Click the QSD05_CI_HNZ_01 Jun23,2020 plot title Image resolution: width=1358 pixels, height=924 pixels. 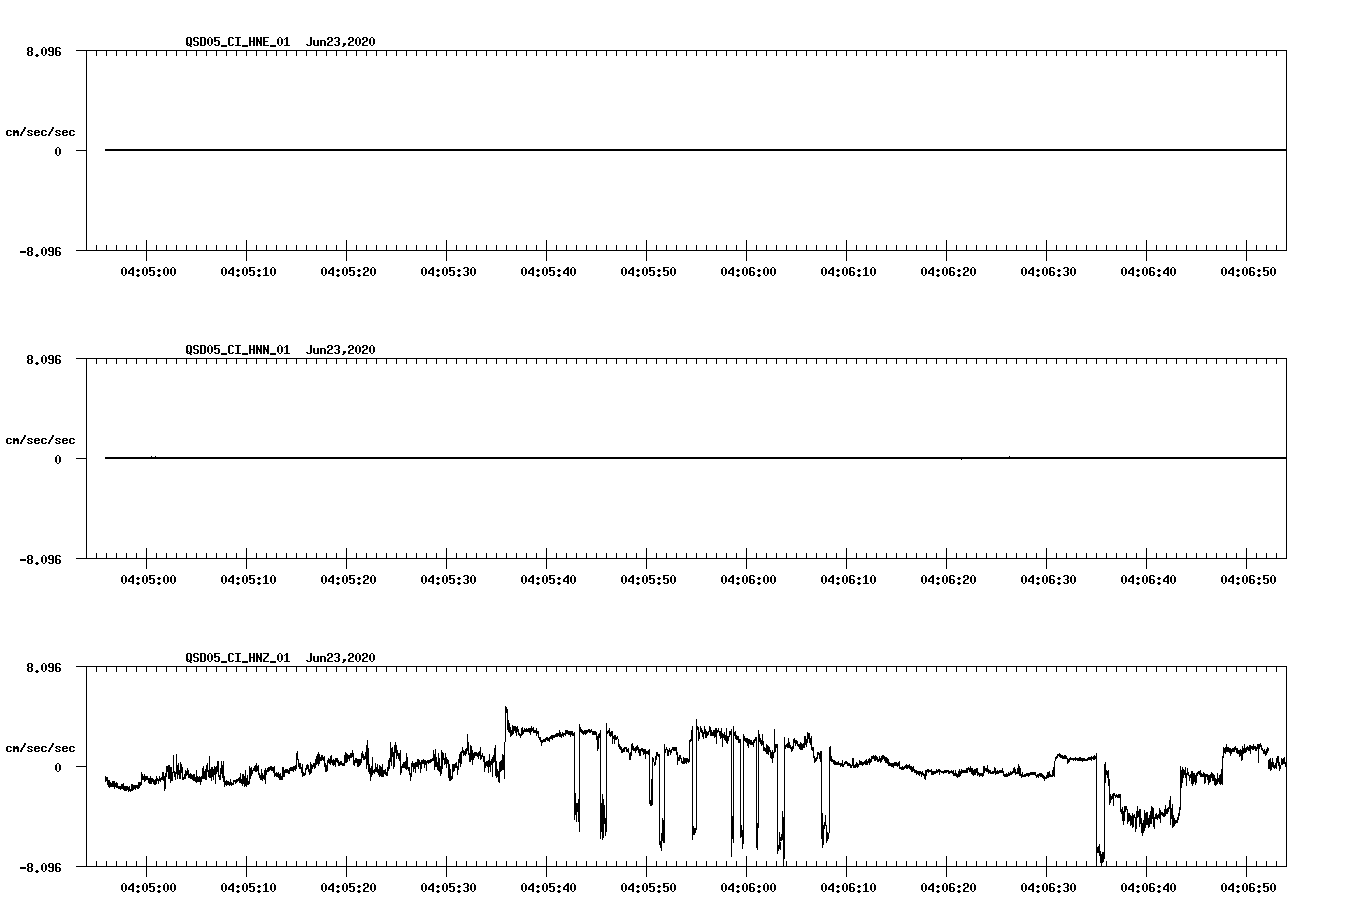click(280, 658)
